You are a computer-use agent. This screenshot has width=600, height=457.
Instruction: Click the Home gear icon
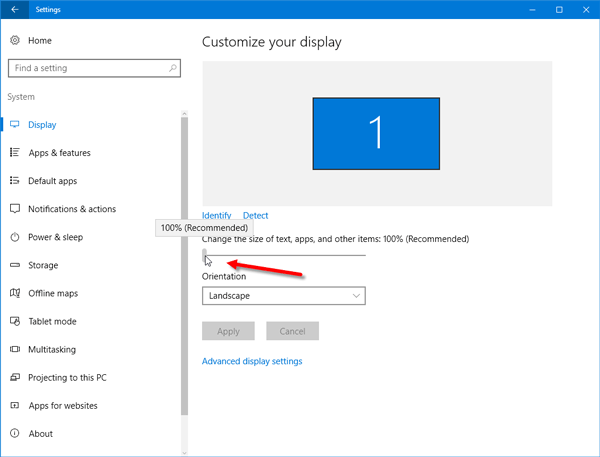pyautogui.click(x=15, y=40)
